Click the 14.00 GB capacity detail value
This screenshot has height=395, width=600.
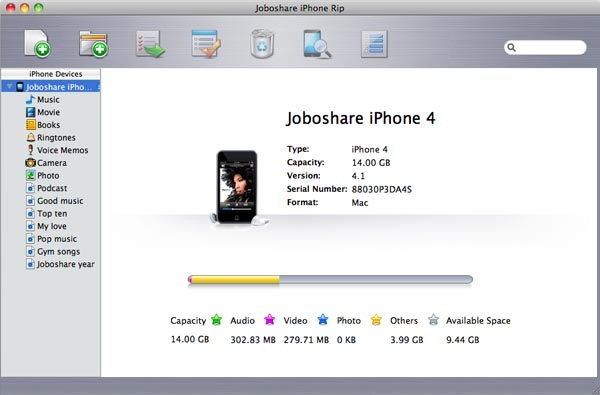[371, 163]
